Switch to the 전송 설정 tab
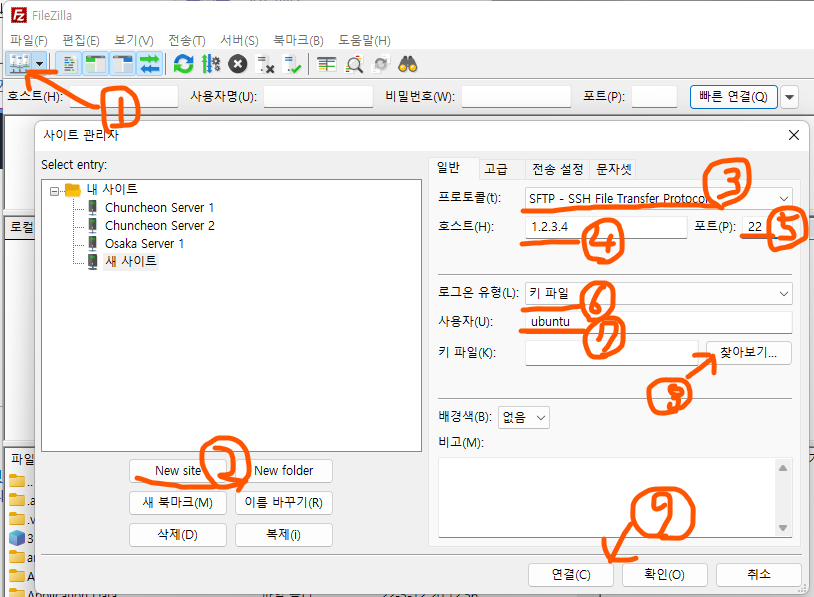Viewport: 814px width, 597px height. pos(558,169)
